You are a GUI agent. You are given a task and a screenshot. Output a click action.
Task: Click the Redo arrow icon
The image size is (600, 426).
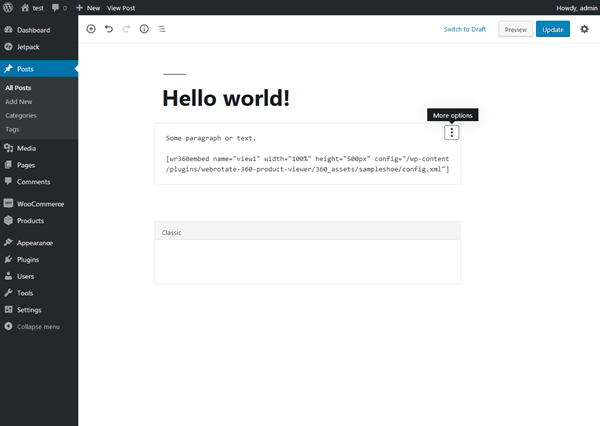coord(126,29)
